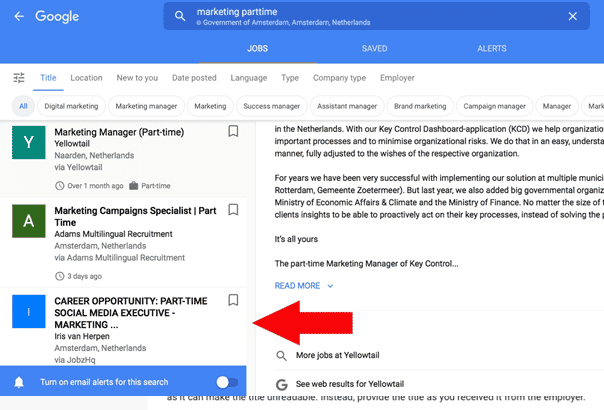Image resolution: width=604 pixels, height=410 pixels.
Task: Open Adams Multilingual Recruitment logo thumbnail
Action: (x=29, y=221)
